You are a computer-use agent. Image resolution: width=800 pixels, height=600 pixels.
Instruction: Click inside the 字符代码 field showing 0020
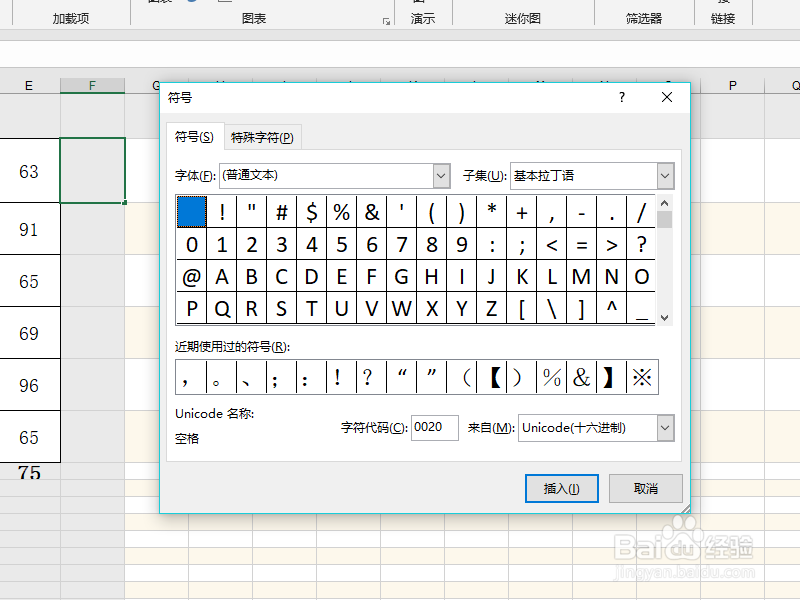434,428
